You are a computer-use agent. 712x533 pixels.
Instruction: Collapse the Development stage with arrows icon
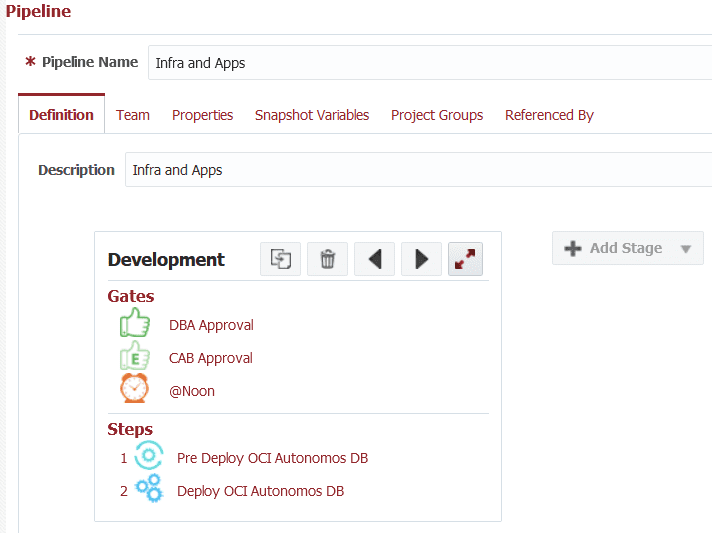465,259
